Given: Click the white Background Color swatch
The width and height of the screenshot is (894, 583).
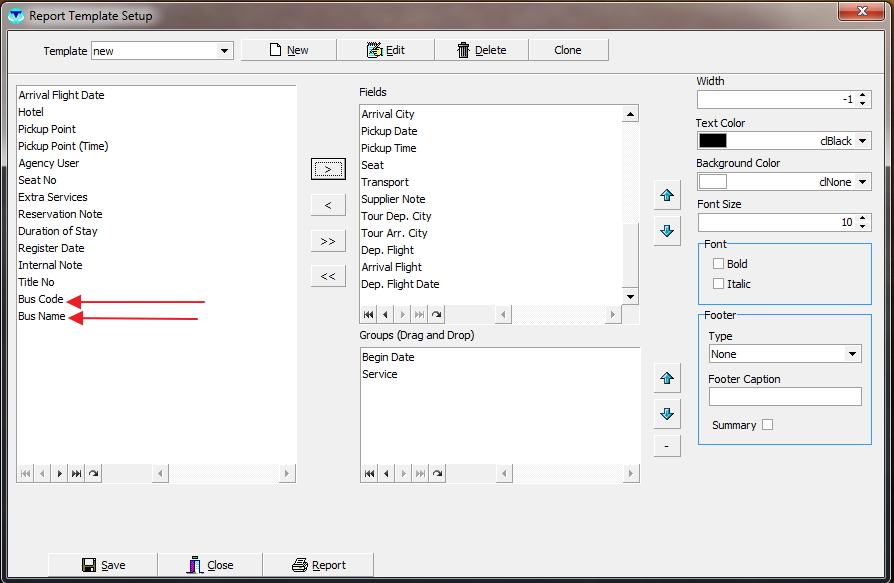Looking at the screenshot, I should point(712,181).
